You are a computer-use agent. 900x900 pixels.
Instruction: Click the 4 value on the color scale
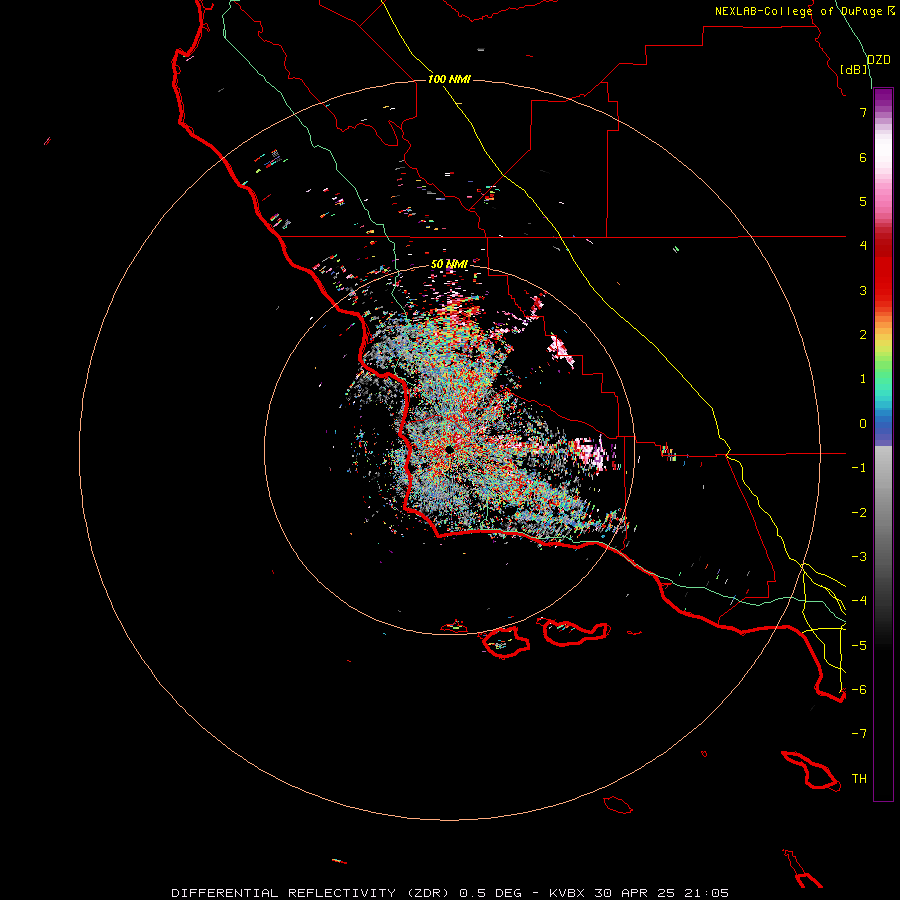click(863, 246)
